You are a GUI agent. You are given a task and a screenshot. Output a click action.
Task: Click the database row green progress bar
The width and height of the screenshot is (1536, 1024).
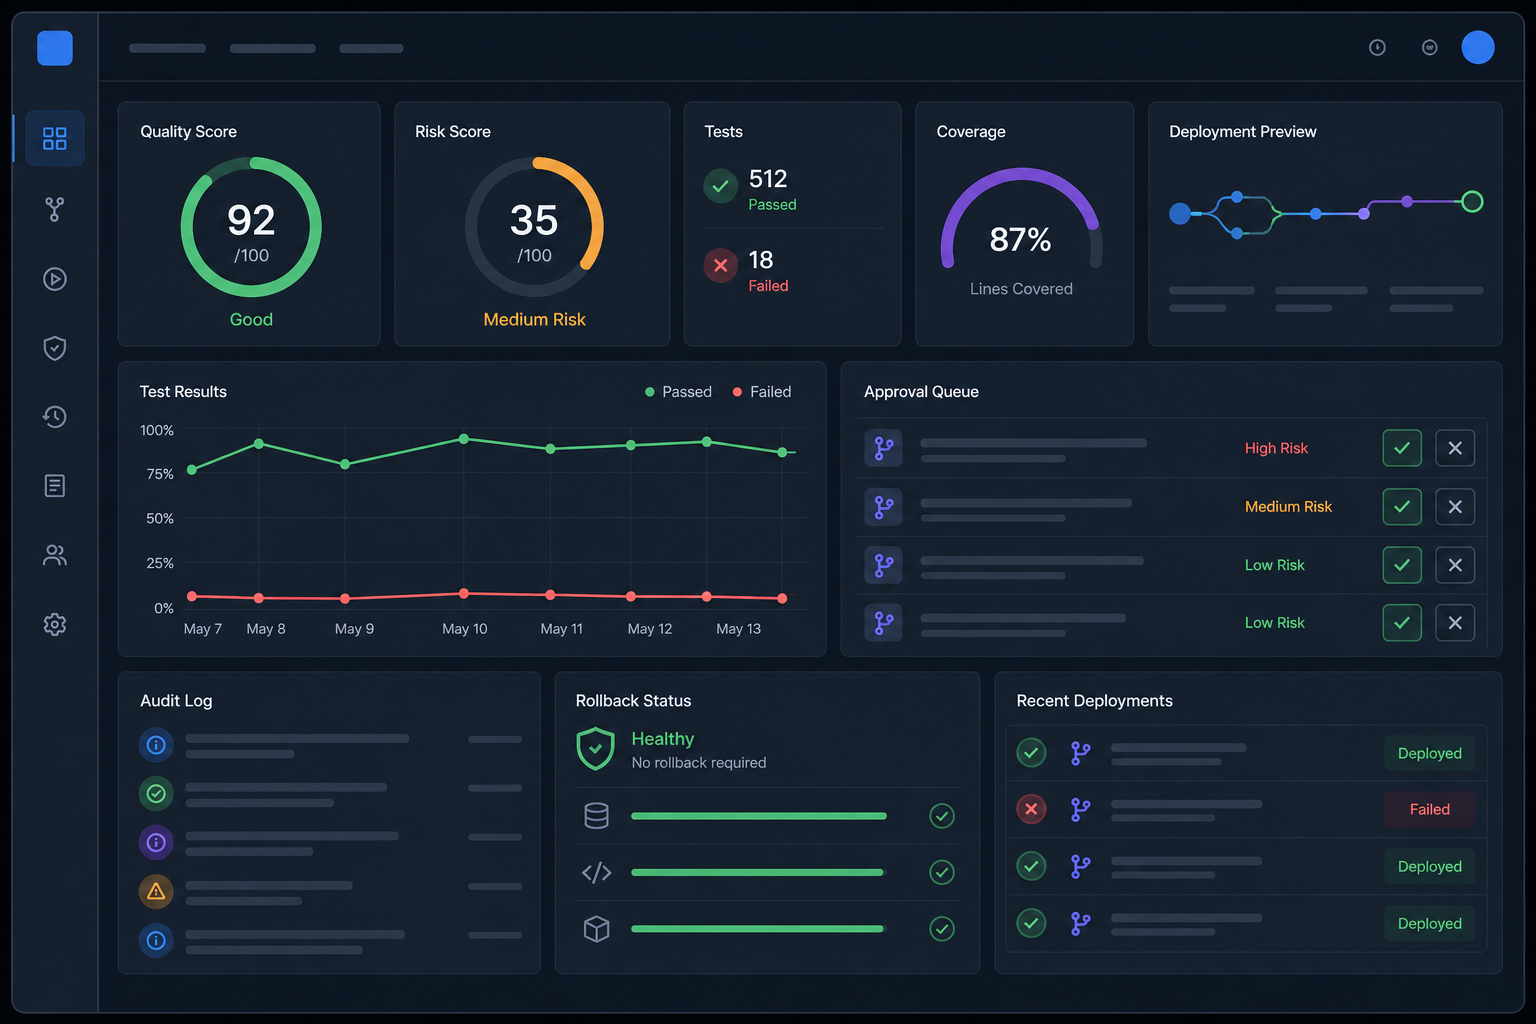pos(759,816)
